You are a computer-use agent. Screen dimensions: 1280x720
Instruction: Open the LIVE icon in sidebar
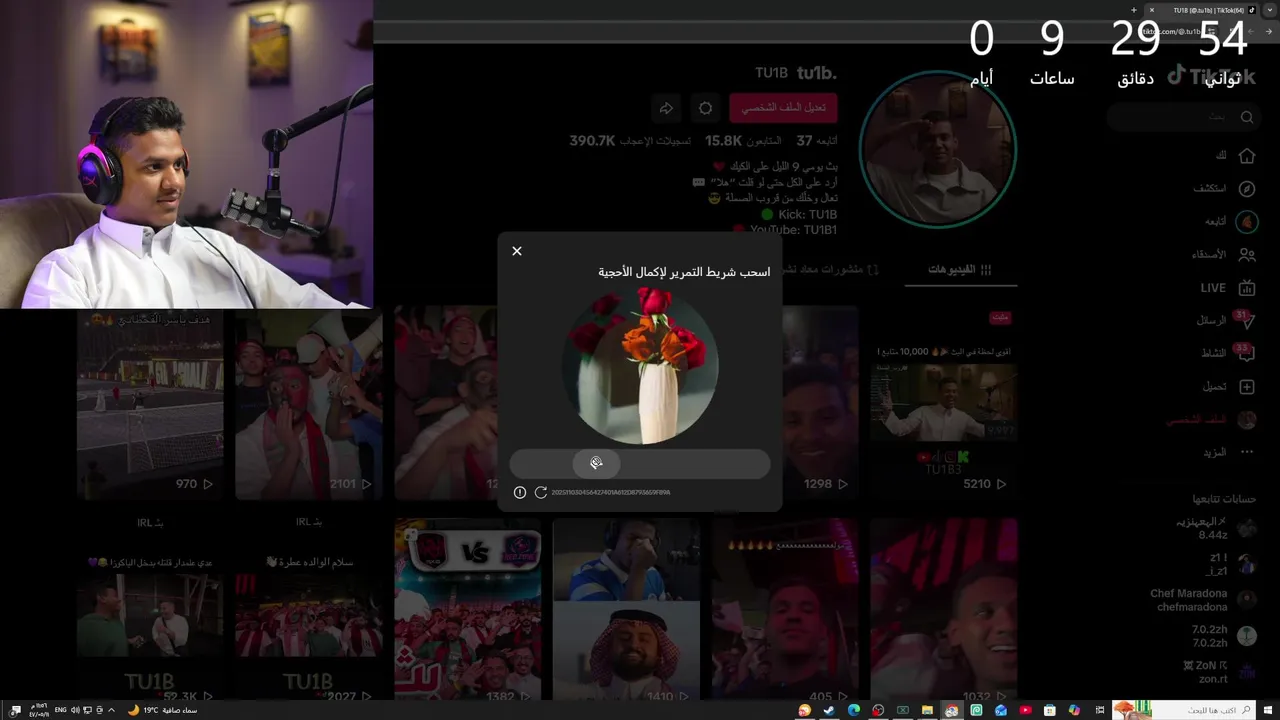(x=1246, y=288)
